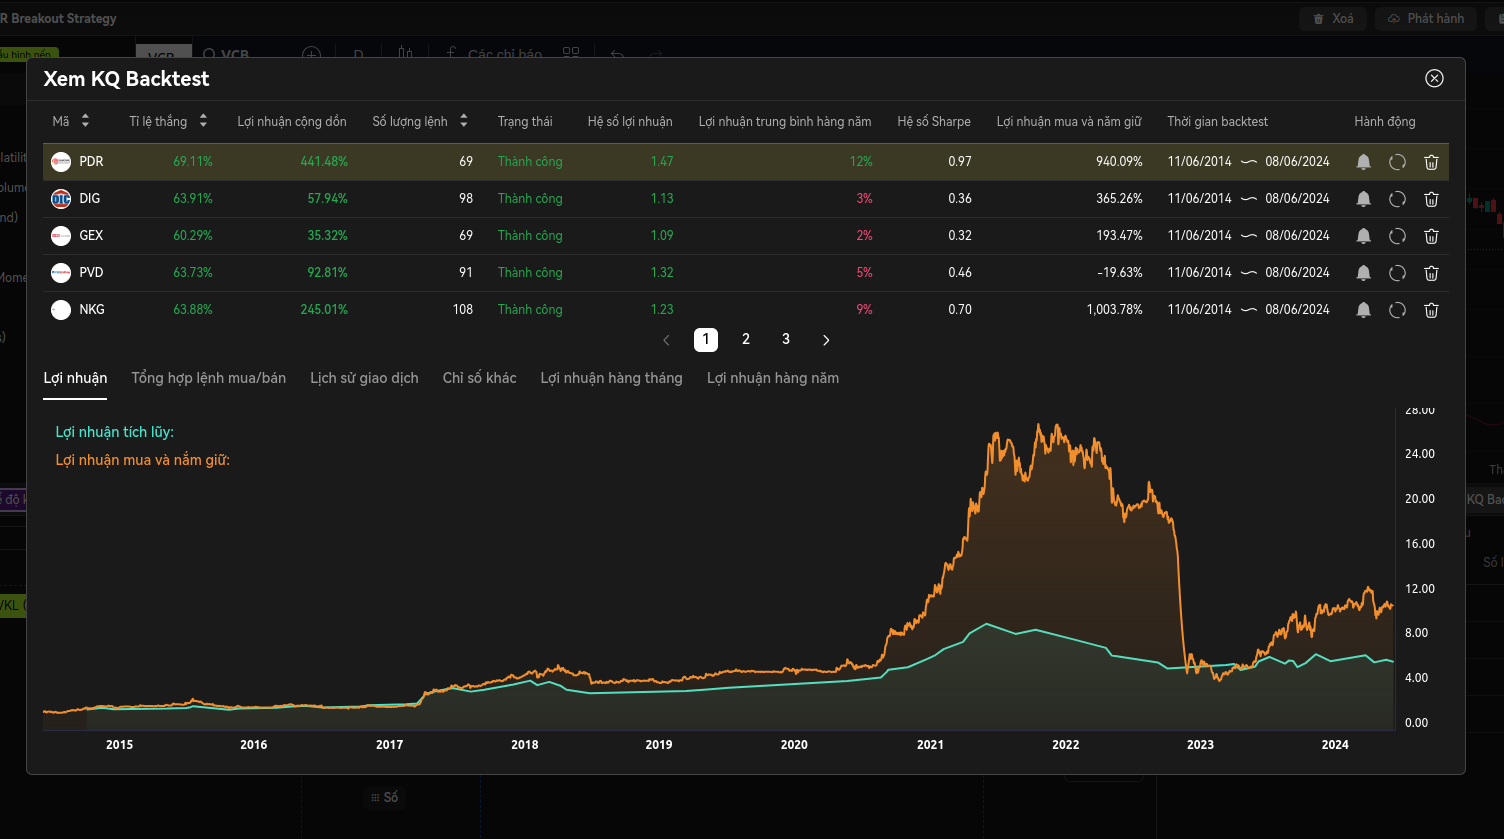The width and height of the screenshot is (1504, 839).
Task: Rerun backtest for PVD with refresh icon
Action: (x=1397, y=273)
